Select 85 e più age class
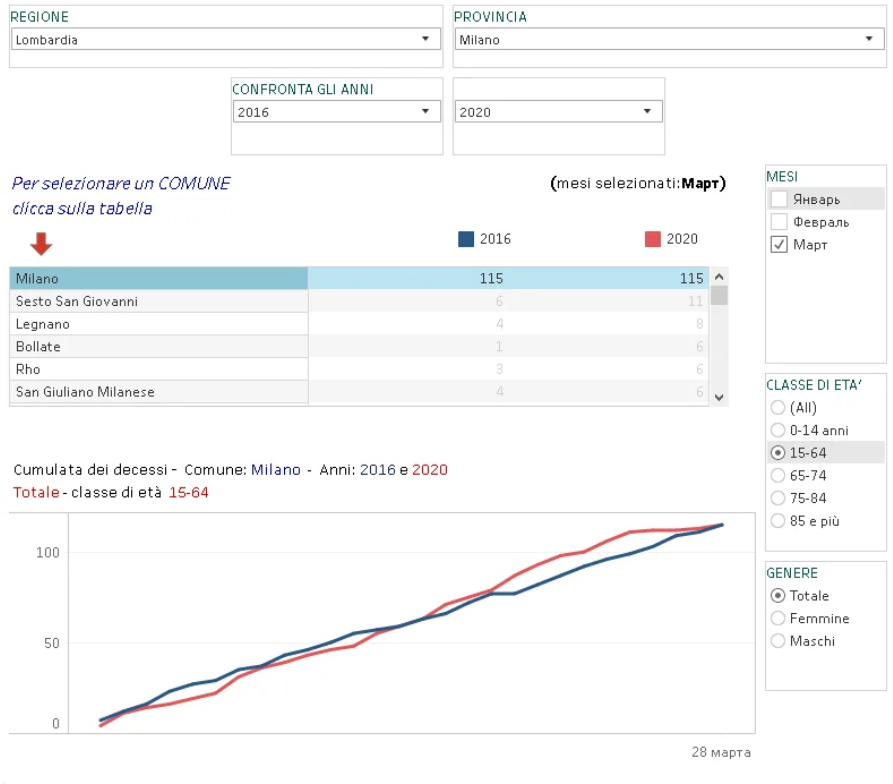This screenshot has width=893, height=784. tap(778, 521)
